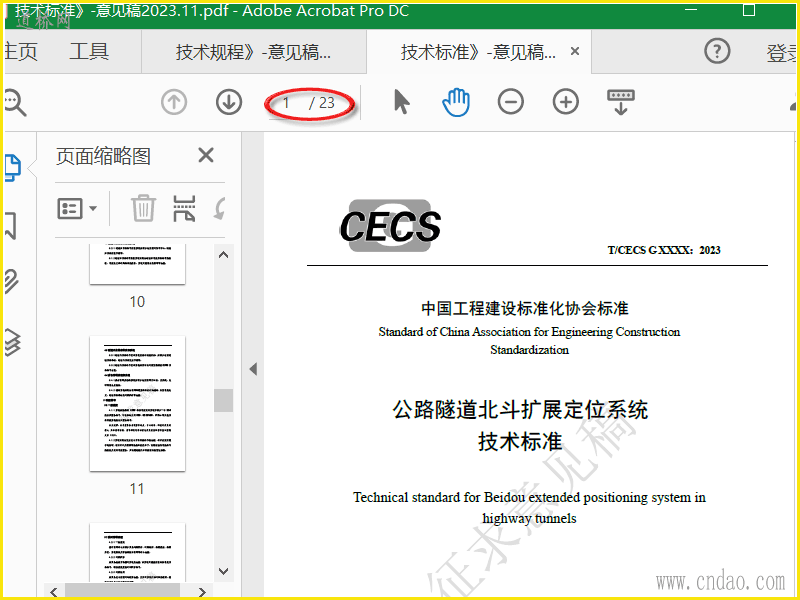Click the page number field
This screenshot has height=600, width=800.
tap(287, 103)
